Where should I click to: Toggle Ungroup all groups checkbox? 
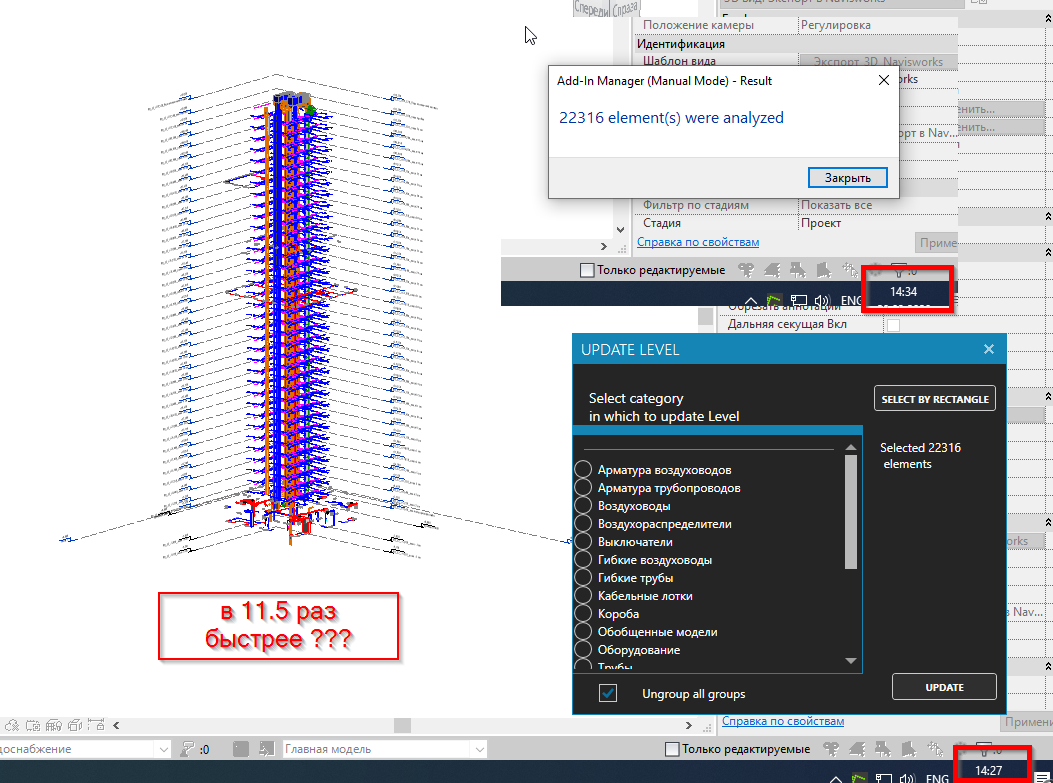608,693
